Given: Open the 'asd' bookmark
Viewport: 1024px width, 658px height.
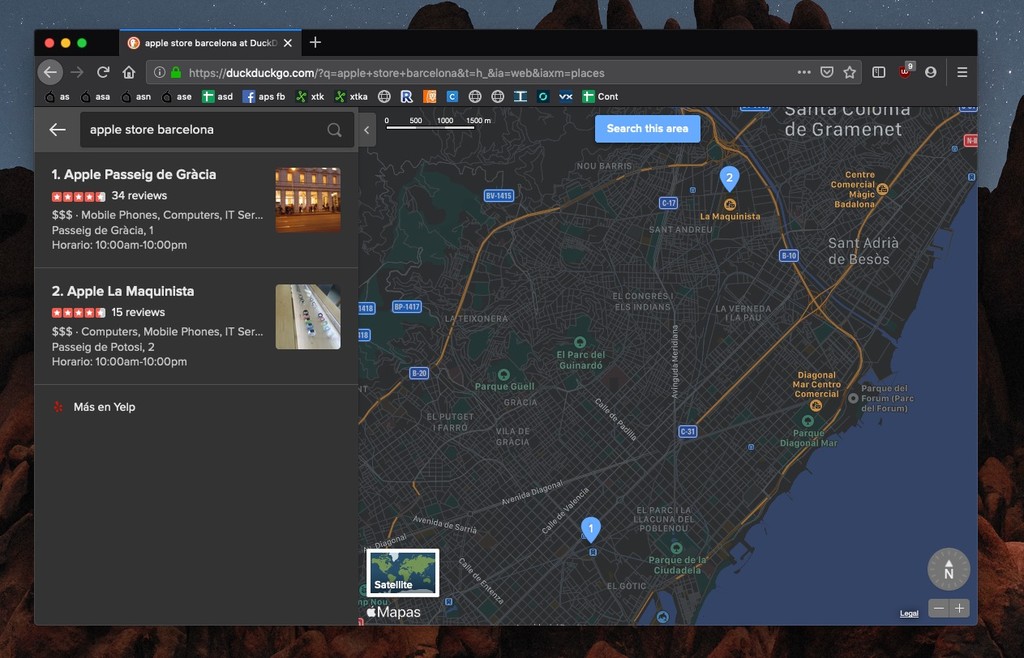Looking at the screenshot, I should [x=217, y=97].
